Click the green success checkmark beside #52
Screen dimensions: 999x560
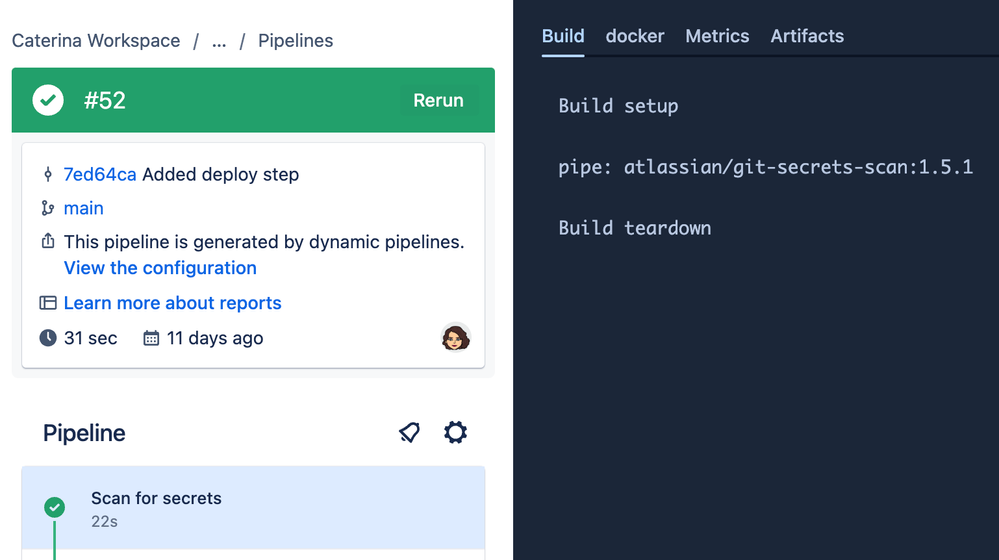[x=48, y=100]
